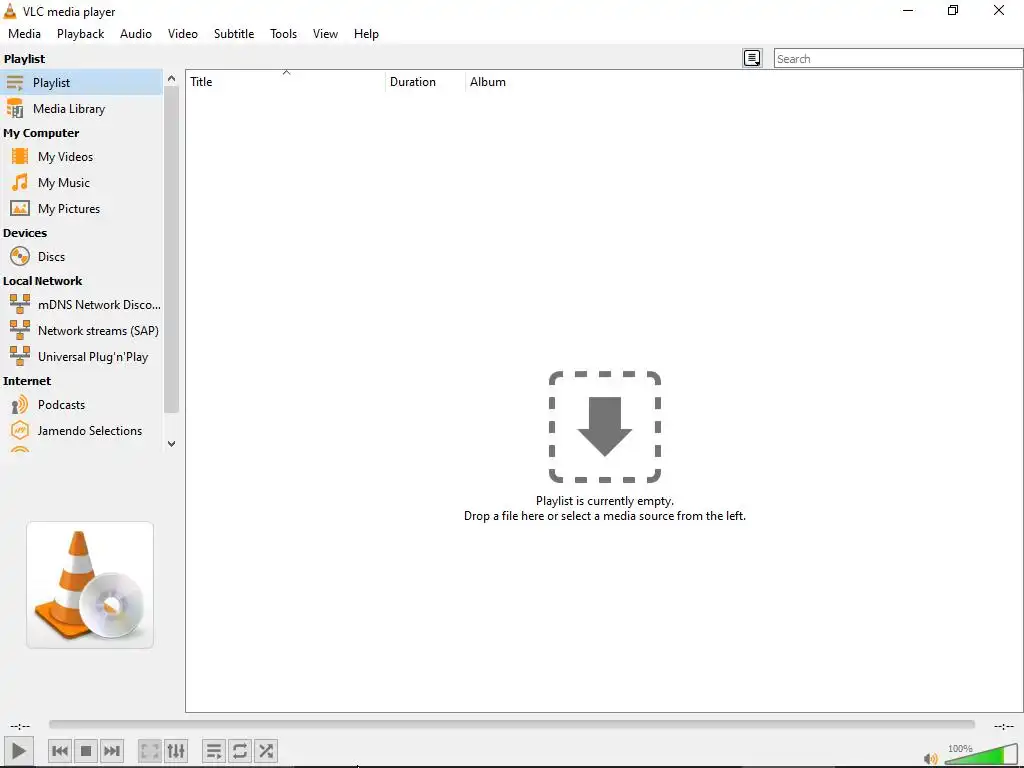1024x768 pixels.
Task: Toggle loop repeat mode
Action: click(x=240, y=751)
